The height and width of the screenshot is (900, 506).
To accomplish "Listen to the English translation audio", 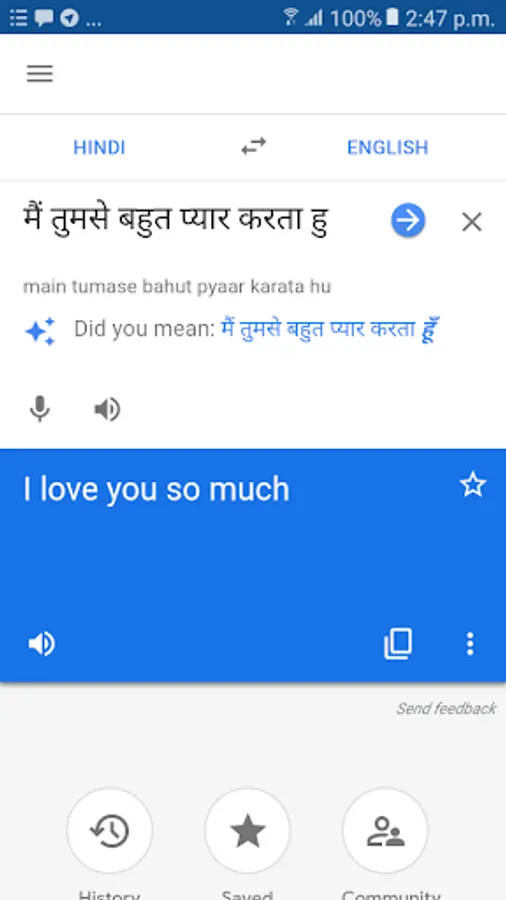I will (42, 644).
